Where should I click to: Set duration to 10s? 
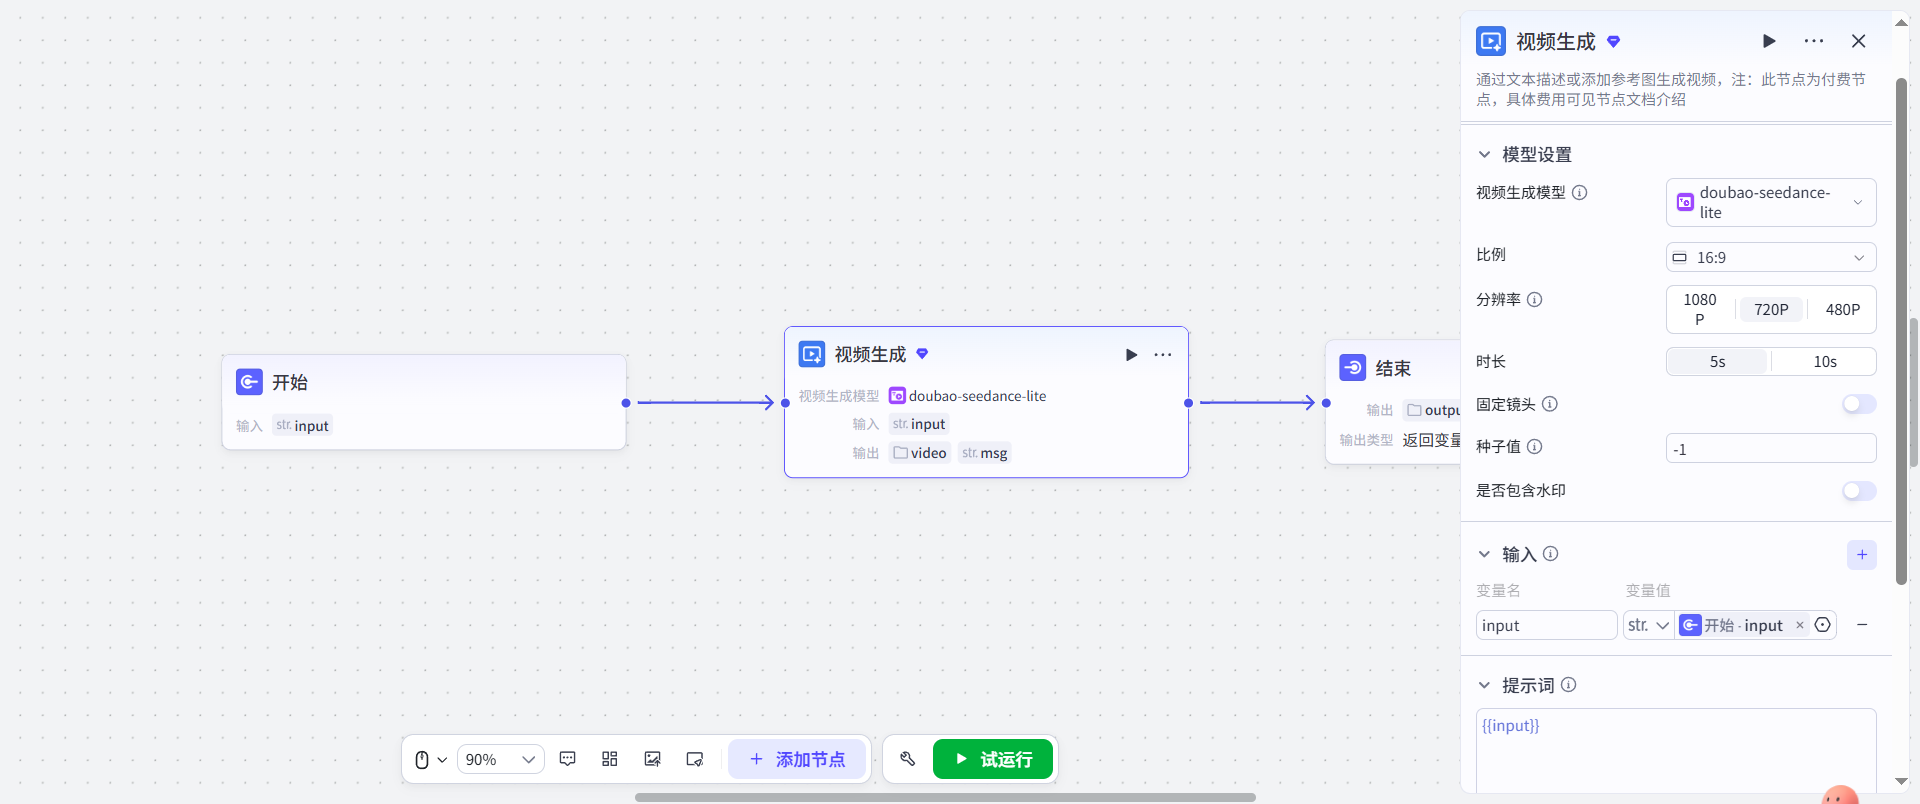coord(1825,361)
